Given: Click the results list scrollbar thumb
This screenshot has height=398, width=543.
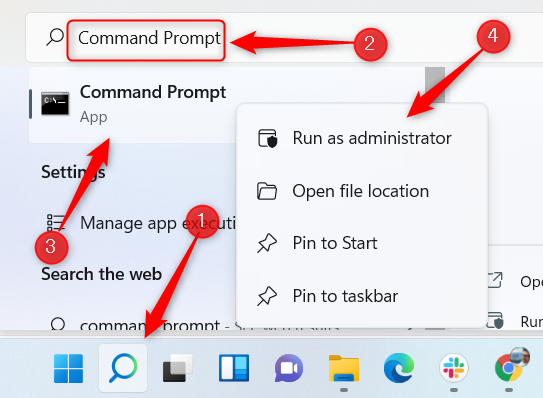Looking at the screenshot, I should [435, 85].
